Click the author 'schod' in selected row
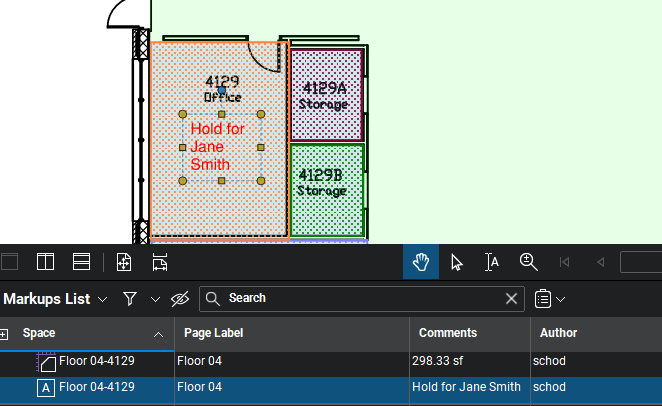Screen dimensions: 662x406 [549, 387]
